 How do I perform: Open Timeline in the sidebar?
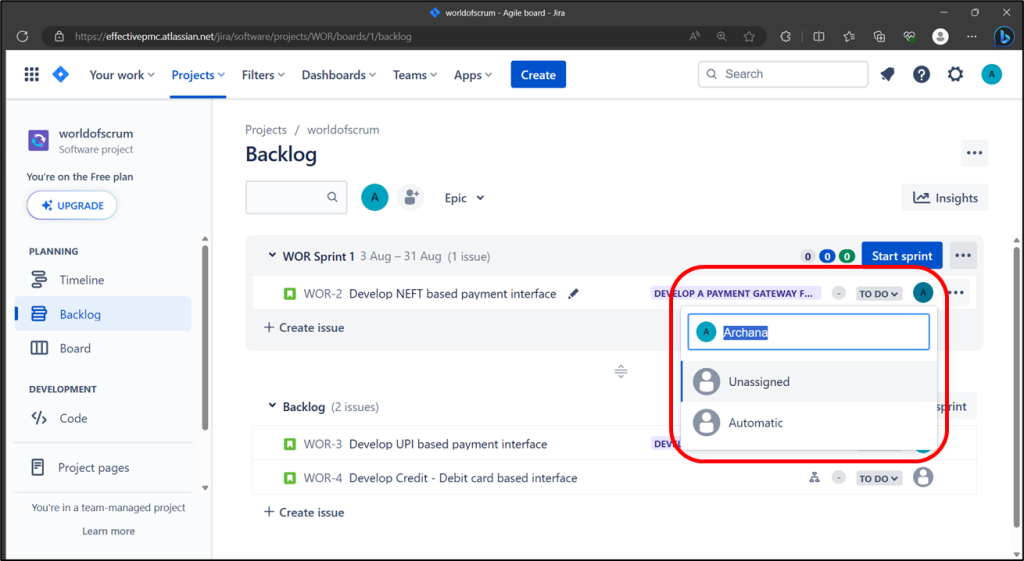pos(103,280)
